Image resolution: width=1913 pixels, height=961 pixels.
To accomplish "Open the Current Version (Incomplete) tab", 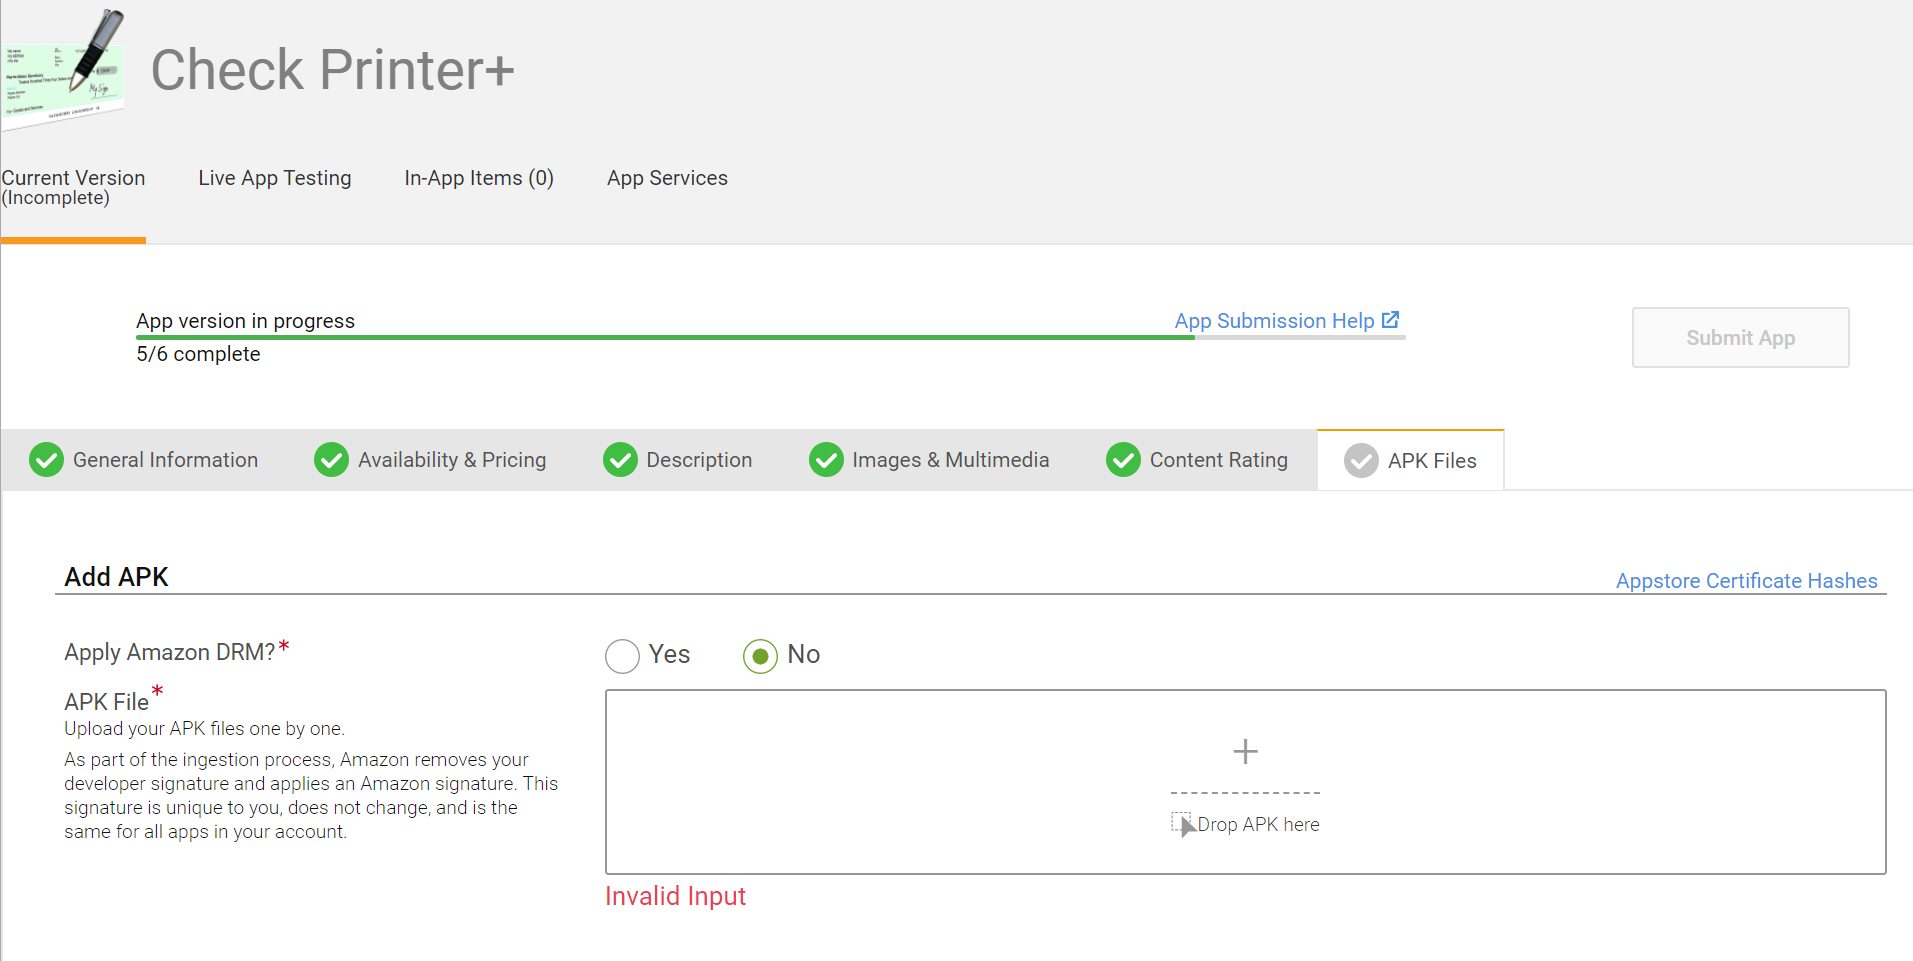I will (73, 187).
